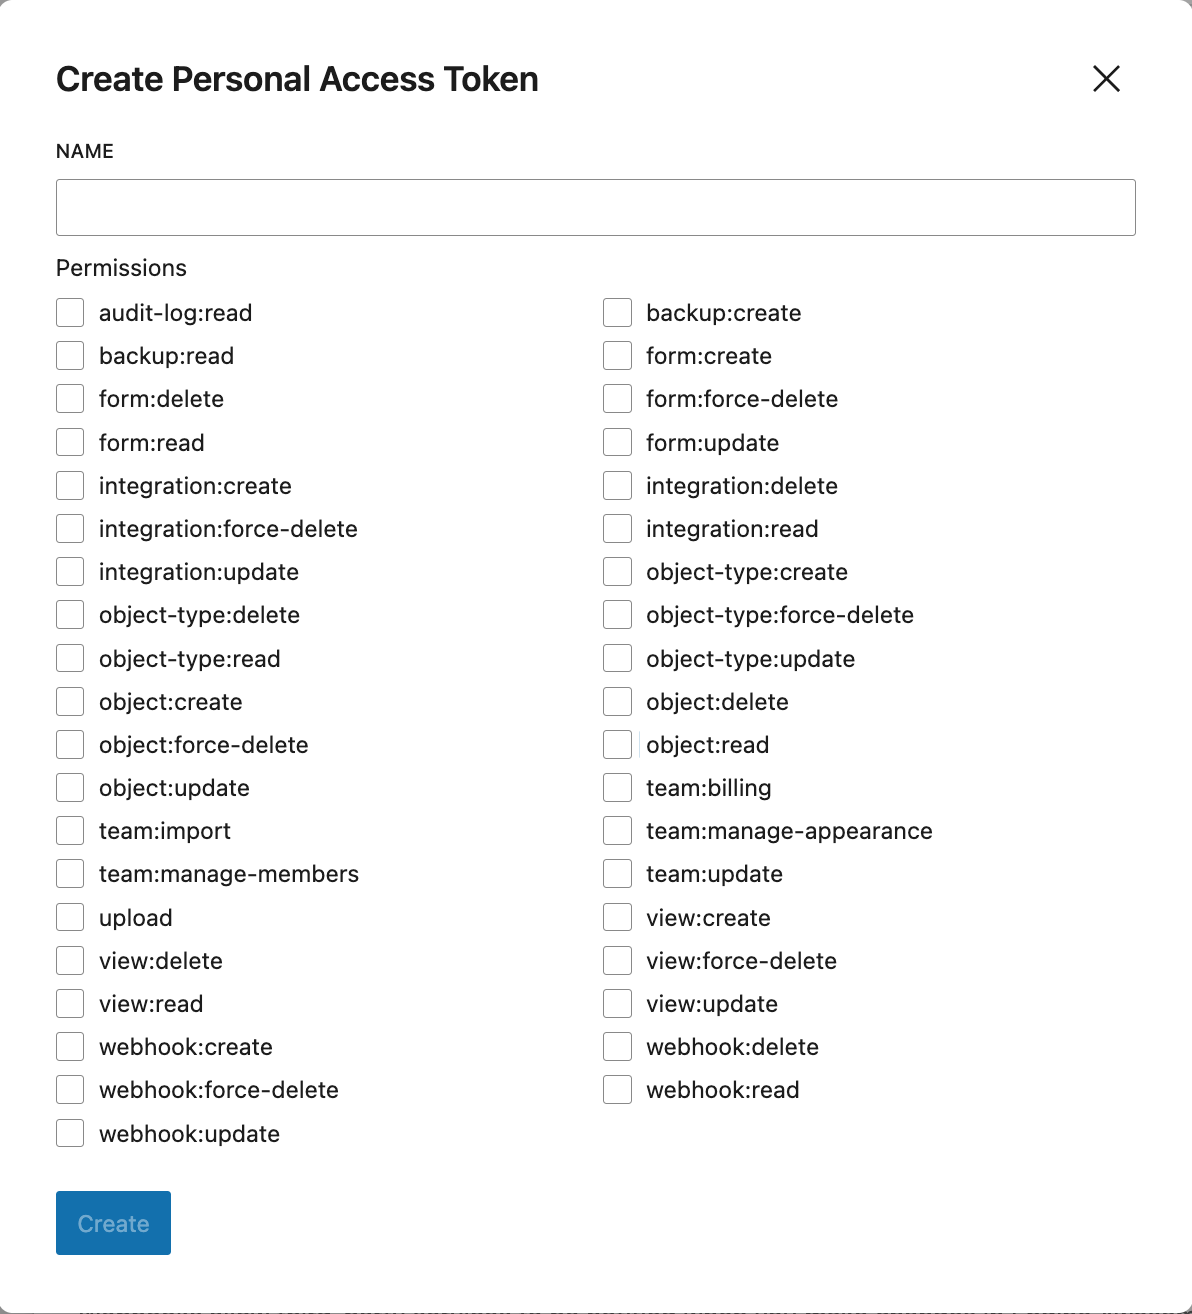Enable the webhook:update permission
Viewport: 1192px width, 1314px height.
point(69,1133)
